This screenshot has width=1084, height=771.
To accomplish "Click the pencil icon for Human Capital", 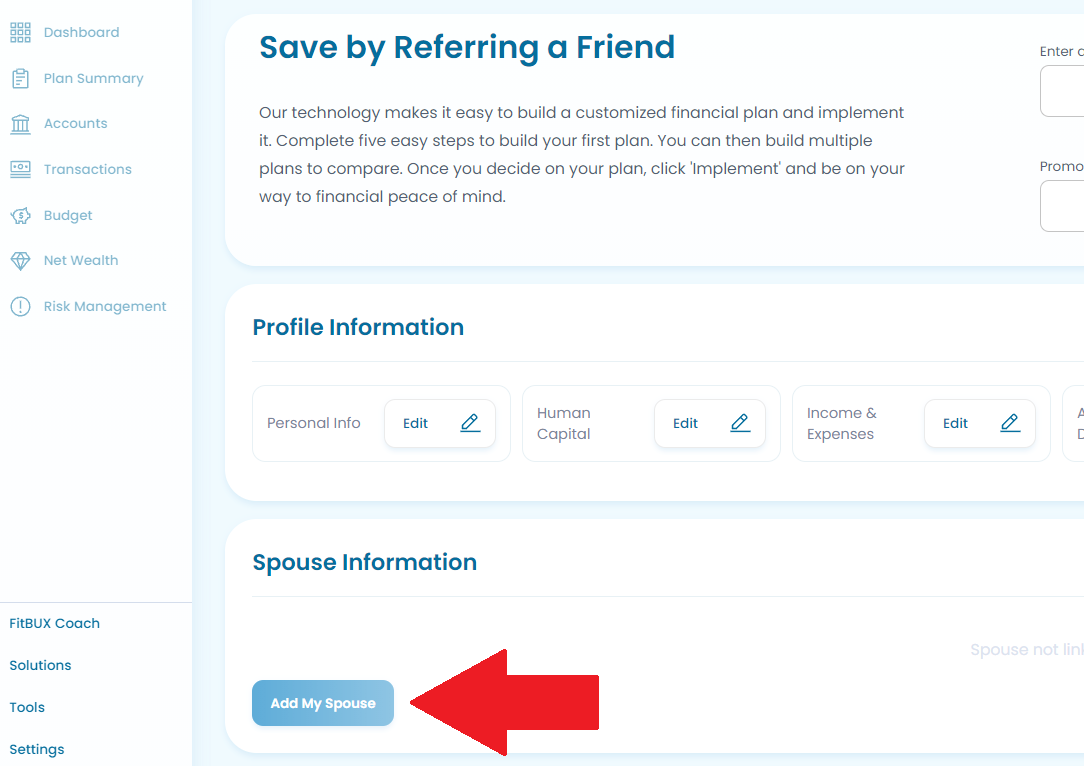I will 740,423.
